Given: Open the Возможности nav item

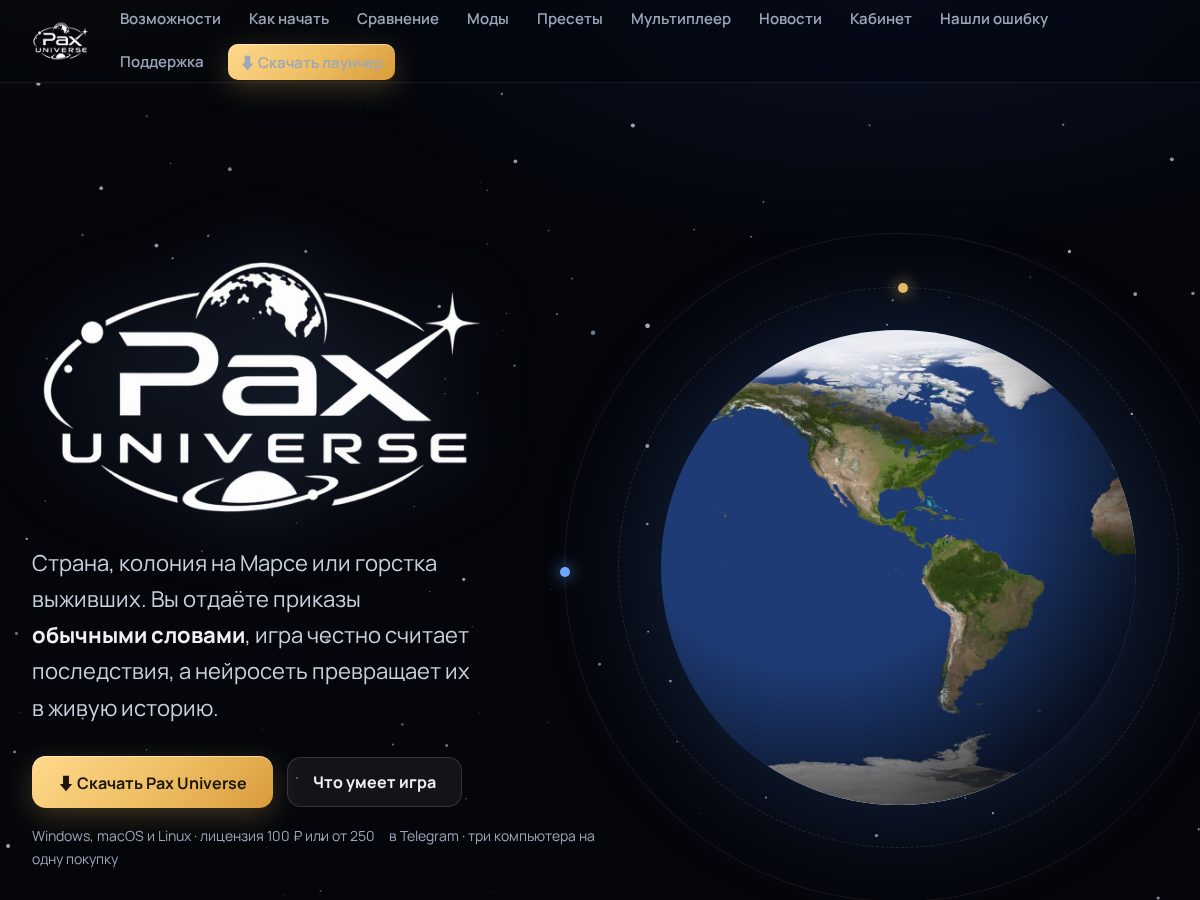Looking at the screenshot, I should [x=170, y=19].
